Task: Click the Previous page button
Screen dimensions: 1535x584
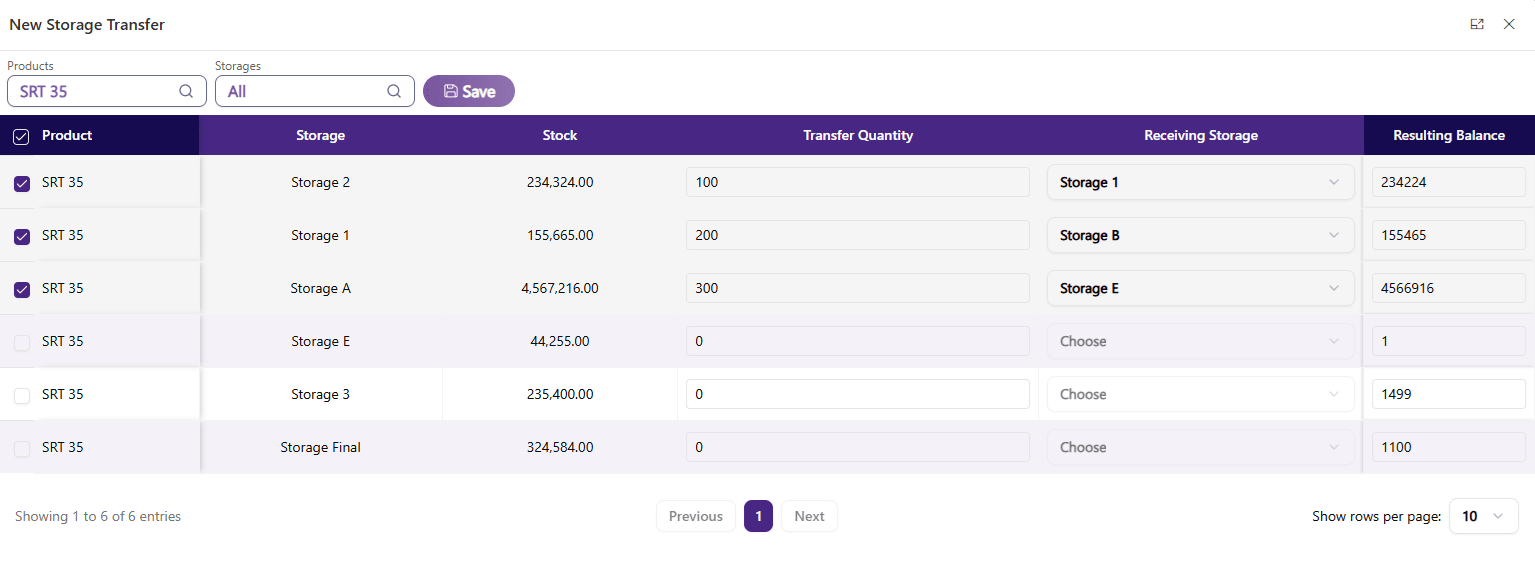Action: click(x=695, y=517)
